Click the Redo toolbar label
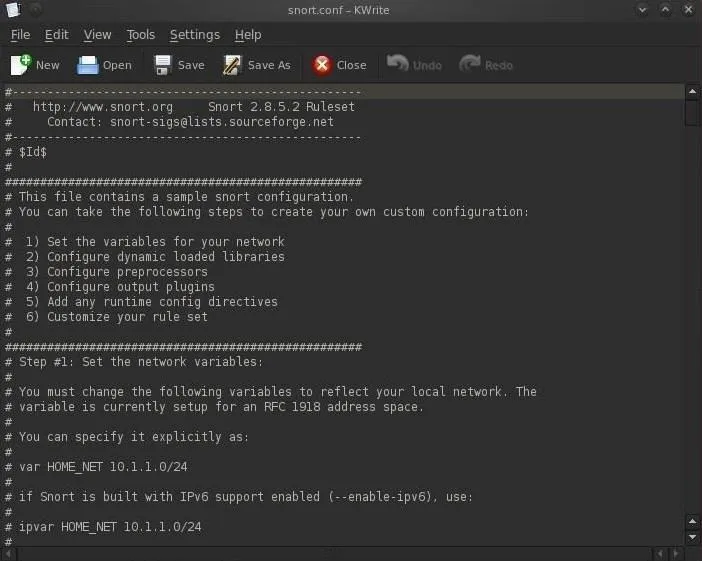 (x=499, y=66)
